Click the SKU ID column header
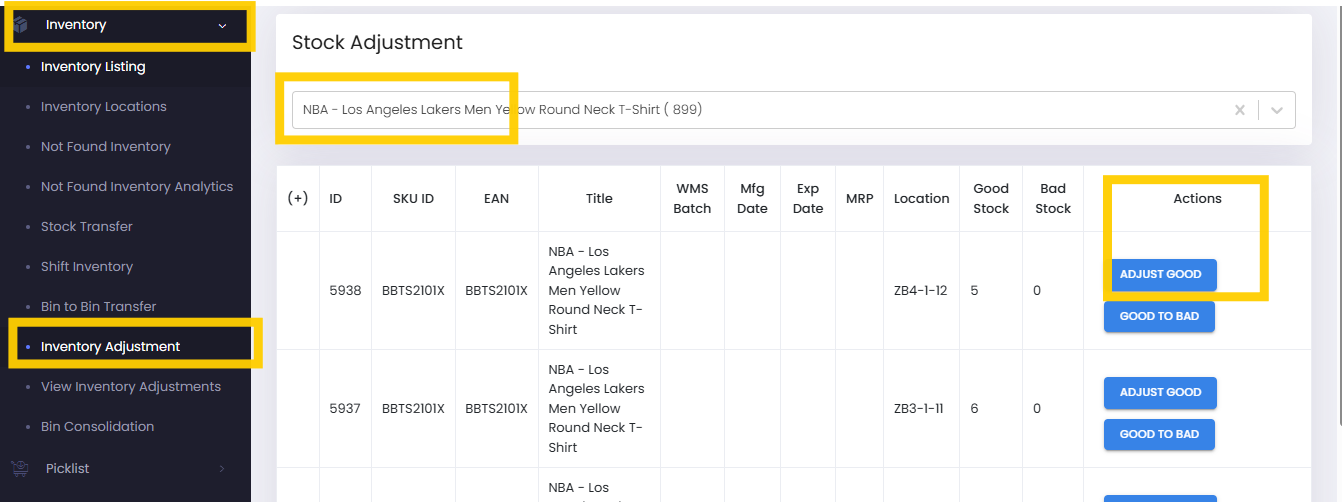1342x502 pixels. (413, 199)
